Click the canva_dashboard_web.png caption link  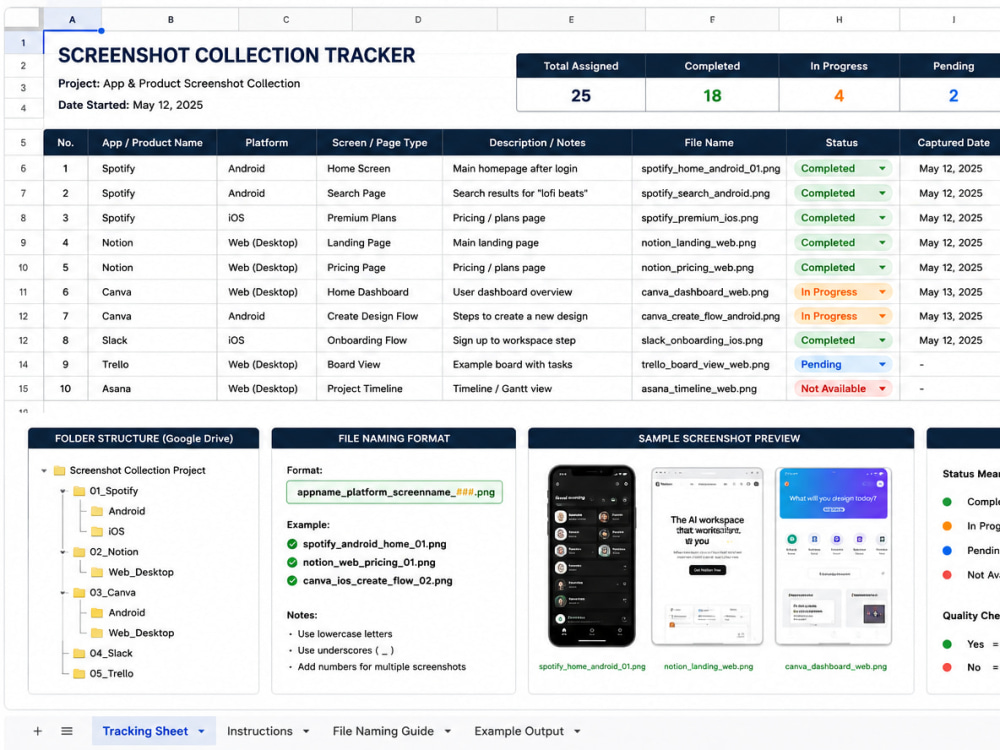coord(835,666)
